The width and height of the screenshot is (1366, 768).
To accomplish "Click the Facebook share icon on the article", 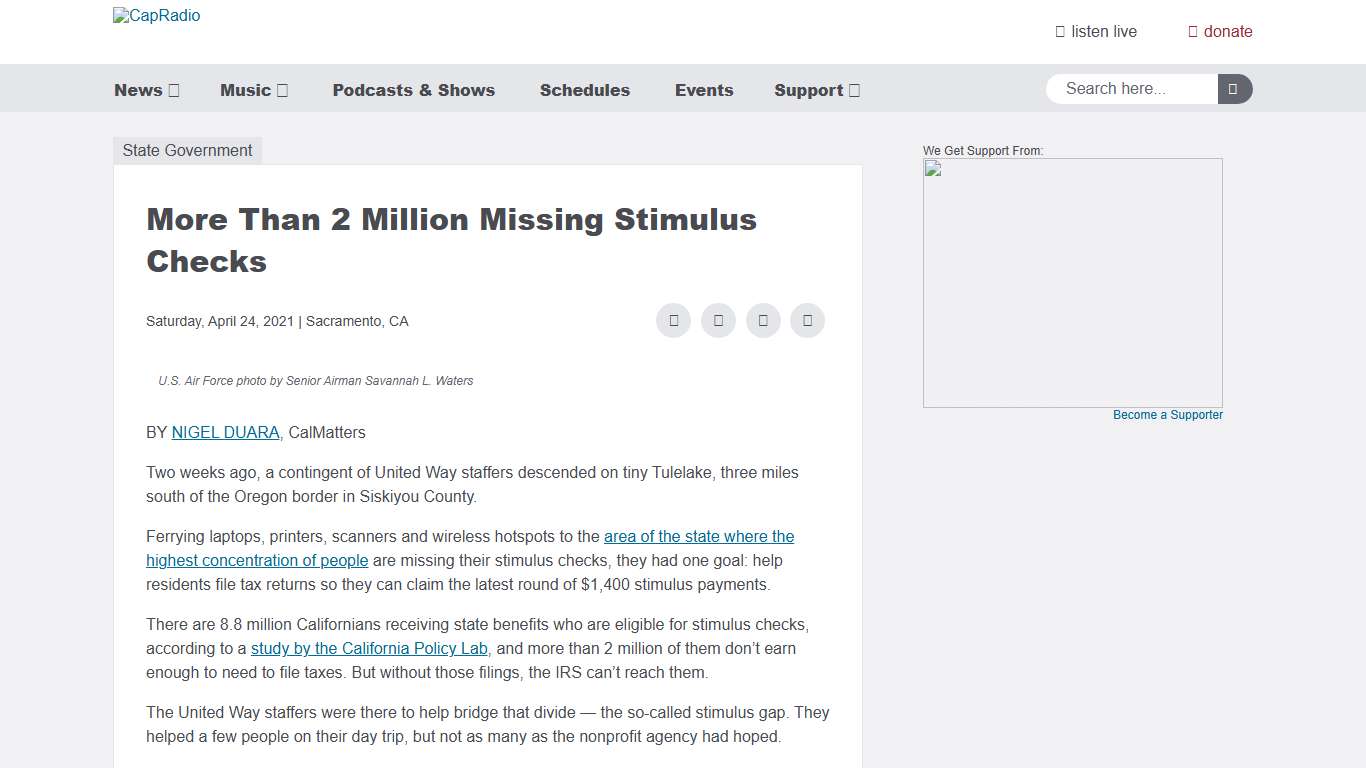I will [673, 320].
